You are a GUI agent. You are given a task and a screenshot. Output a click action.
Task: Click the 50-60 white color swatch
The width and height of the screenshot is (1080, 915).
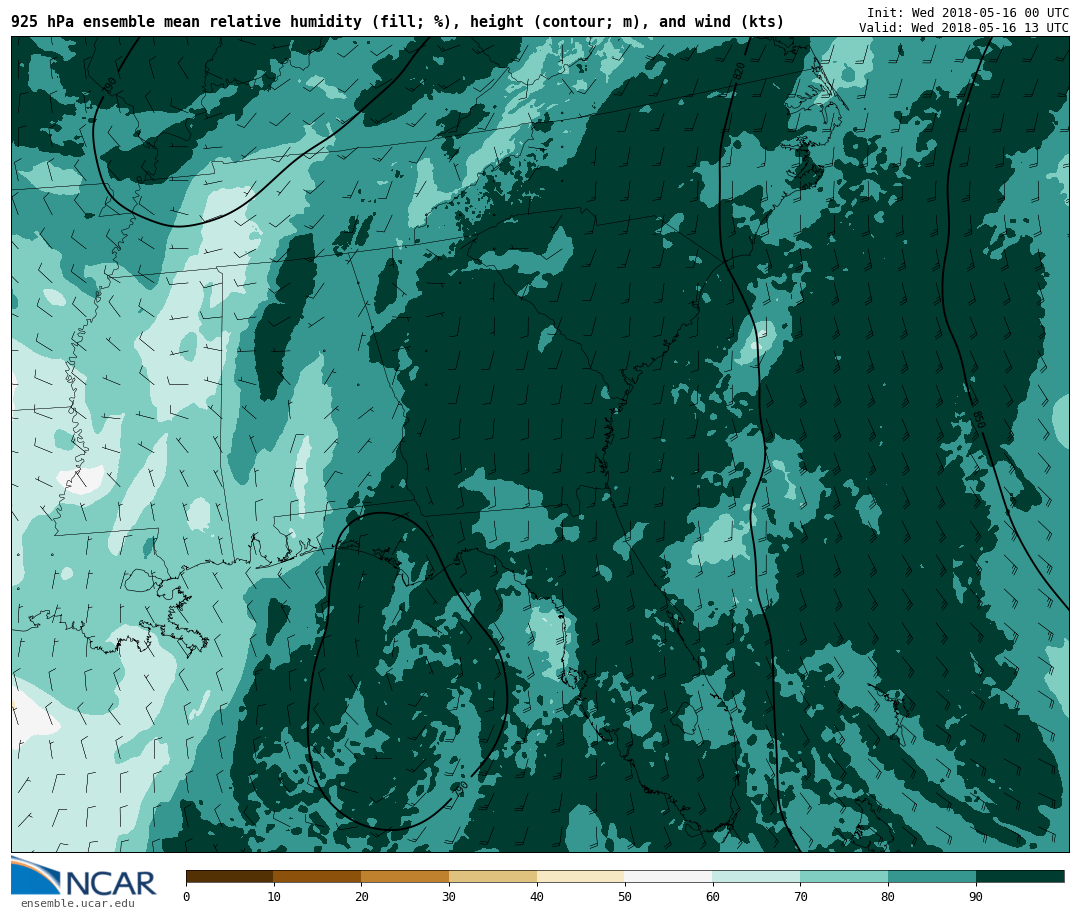[x=669, y=876]
